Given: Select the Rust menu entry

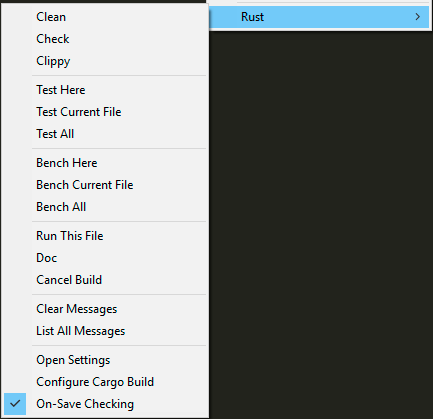Looking at the screenshot, I should click(x=319, y=17).
